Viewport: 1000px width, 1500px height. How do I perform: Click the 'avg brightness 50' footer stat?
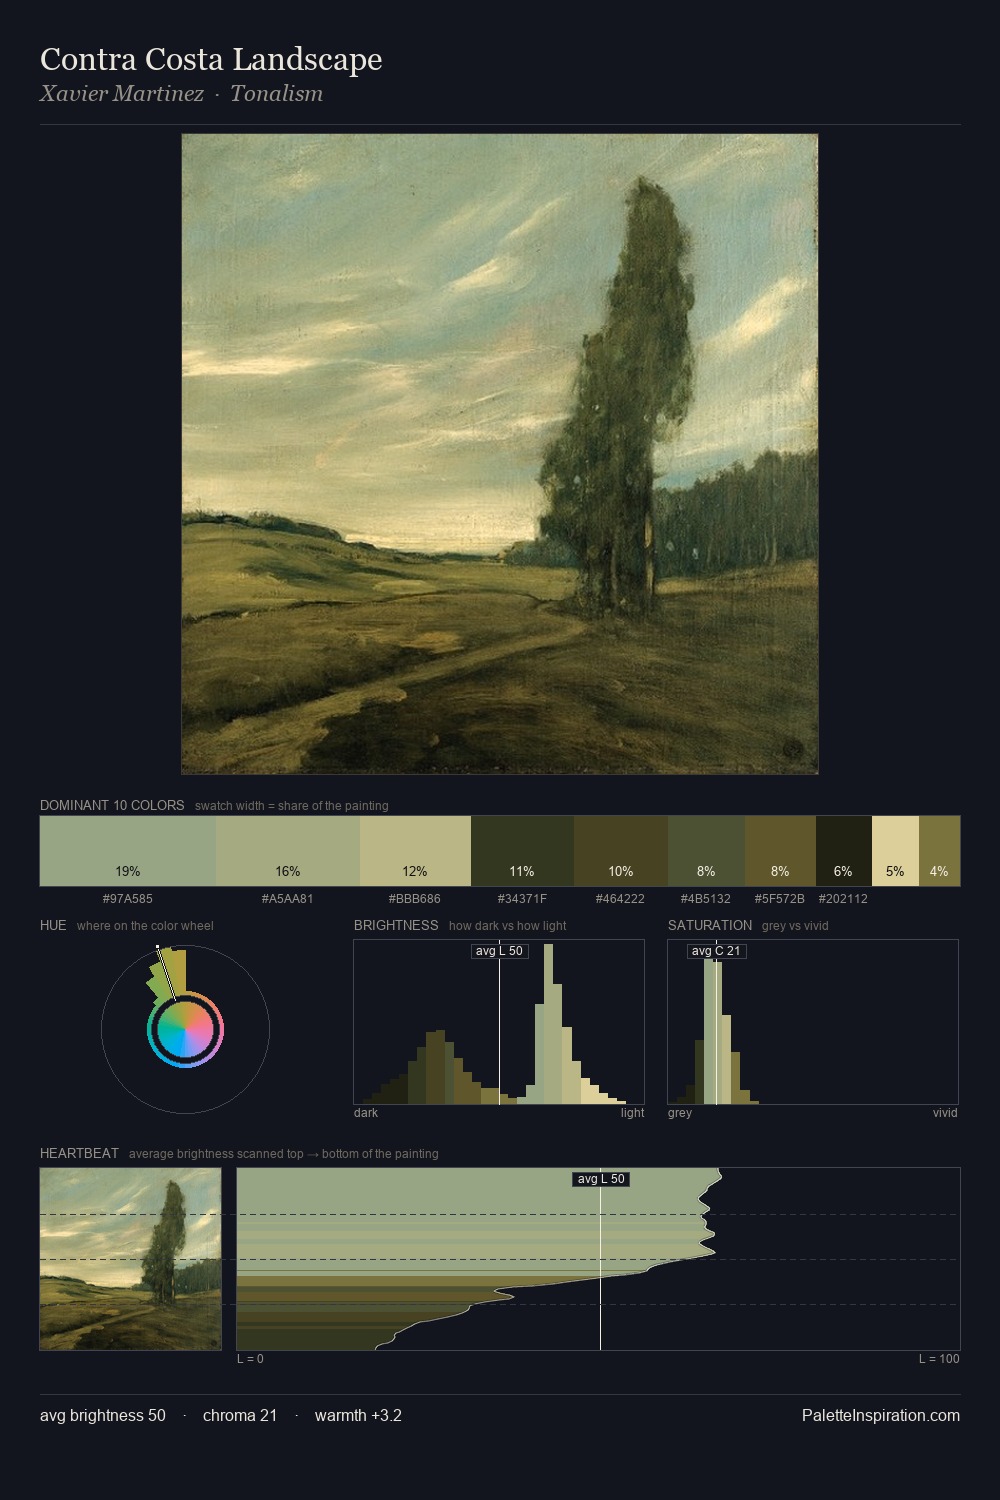103,1415
